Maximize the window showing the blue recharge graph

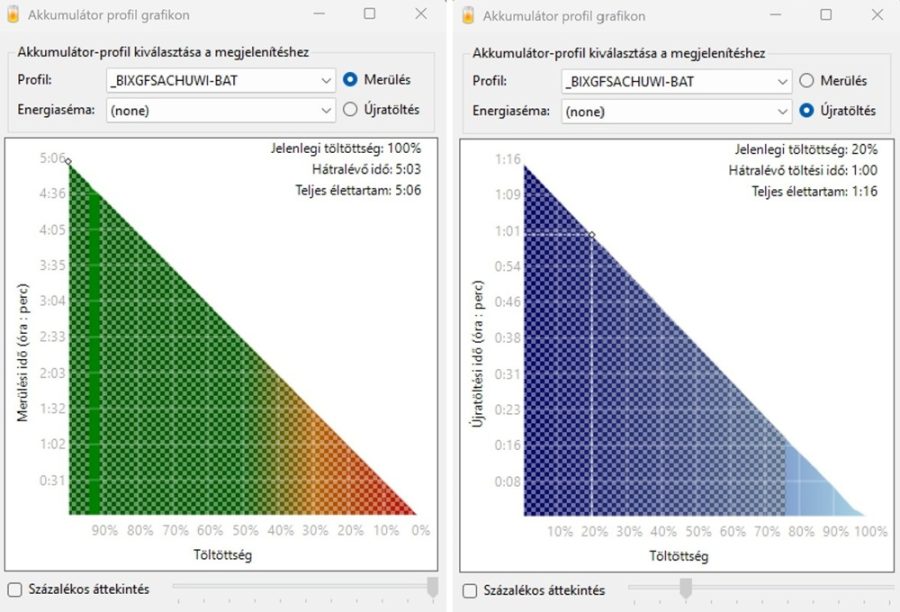coord(826,15)
